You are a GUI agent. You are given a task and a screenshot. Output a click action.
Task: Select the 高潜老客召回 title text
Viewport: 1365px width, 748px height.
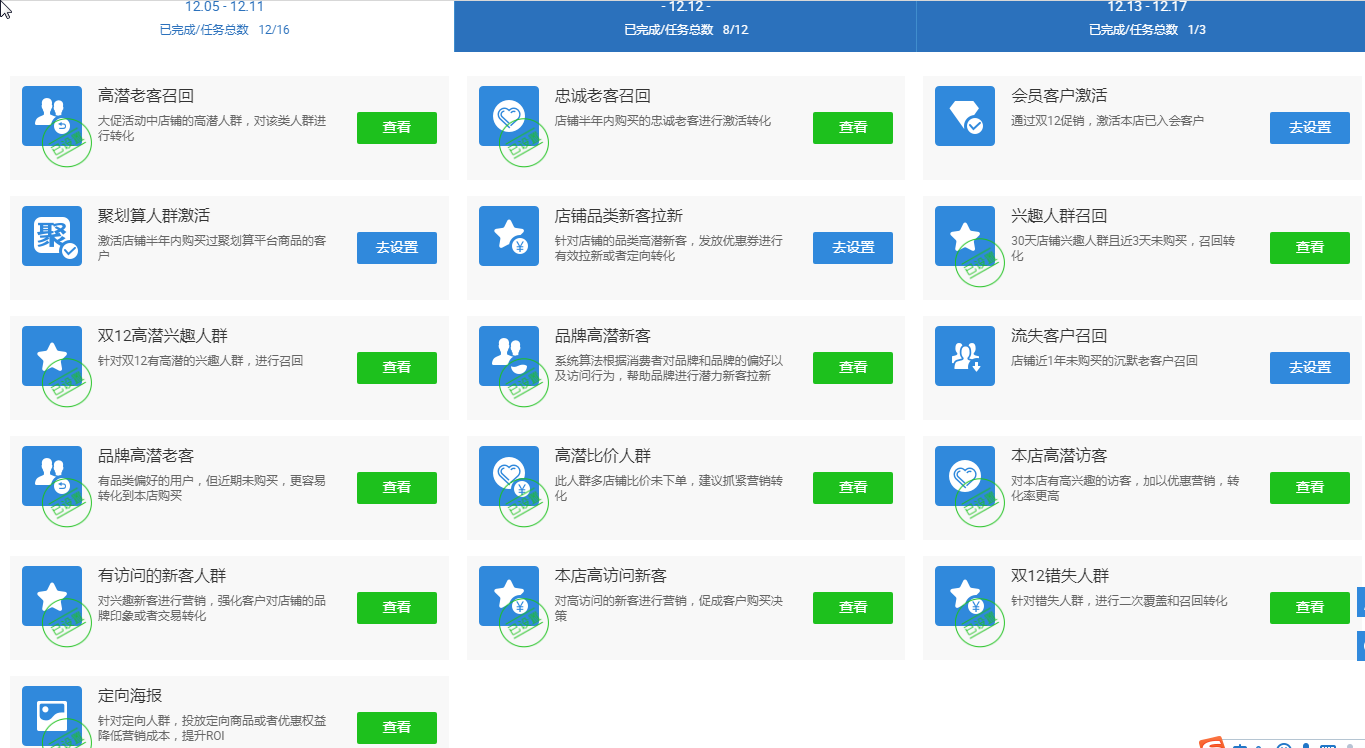(146, 96)
